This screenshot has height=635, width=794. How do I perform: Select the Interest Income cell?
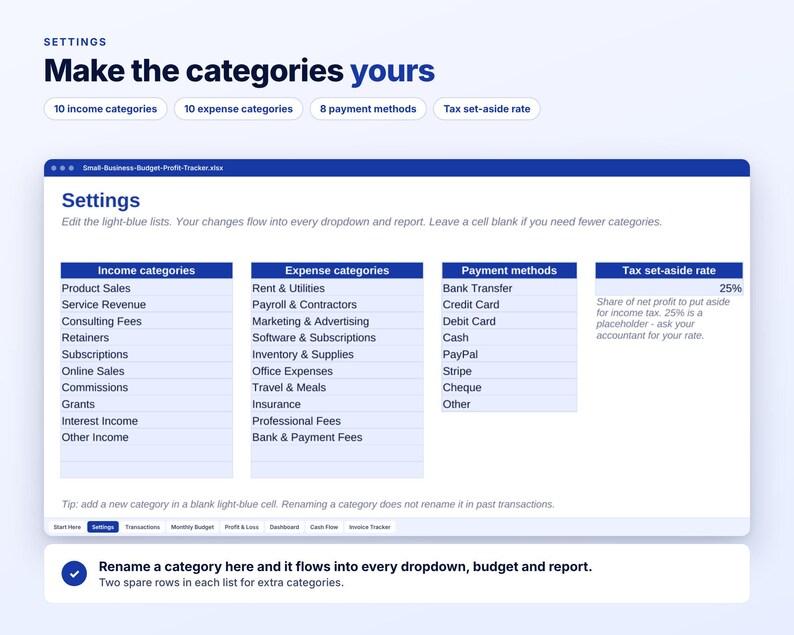tap(146, 421)
